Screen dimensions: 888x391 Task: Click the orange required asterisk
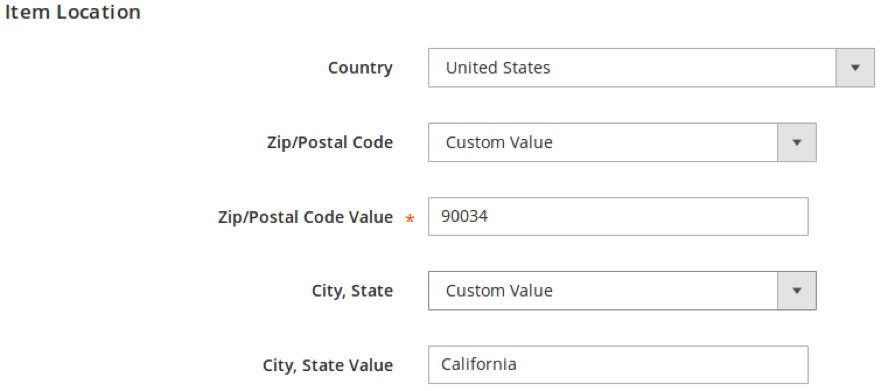[x=410, y=219]
